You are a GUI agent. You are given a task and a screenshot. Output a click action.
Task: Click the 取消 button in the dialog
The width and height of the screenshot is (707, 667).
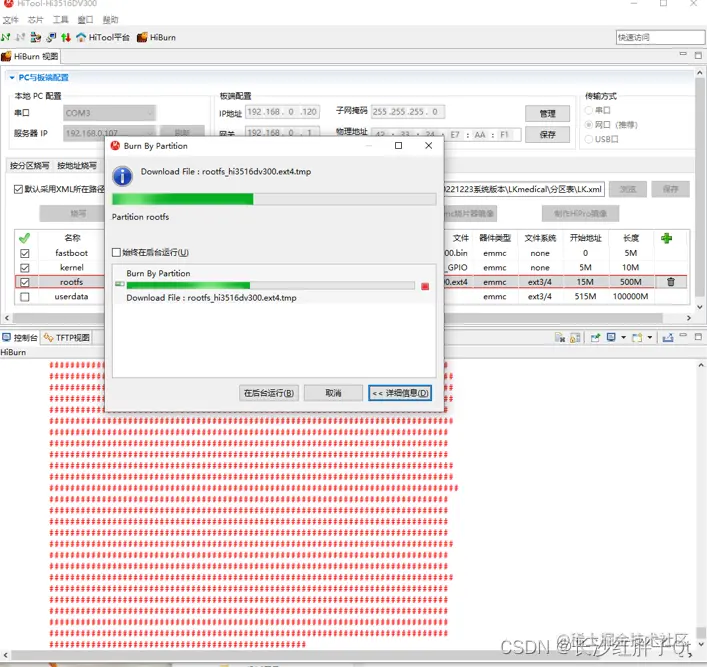(x=333, y=393)
